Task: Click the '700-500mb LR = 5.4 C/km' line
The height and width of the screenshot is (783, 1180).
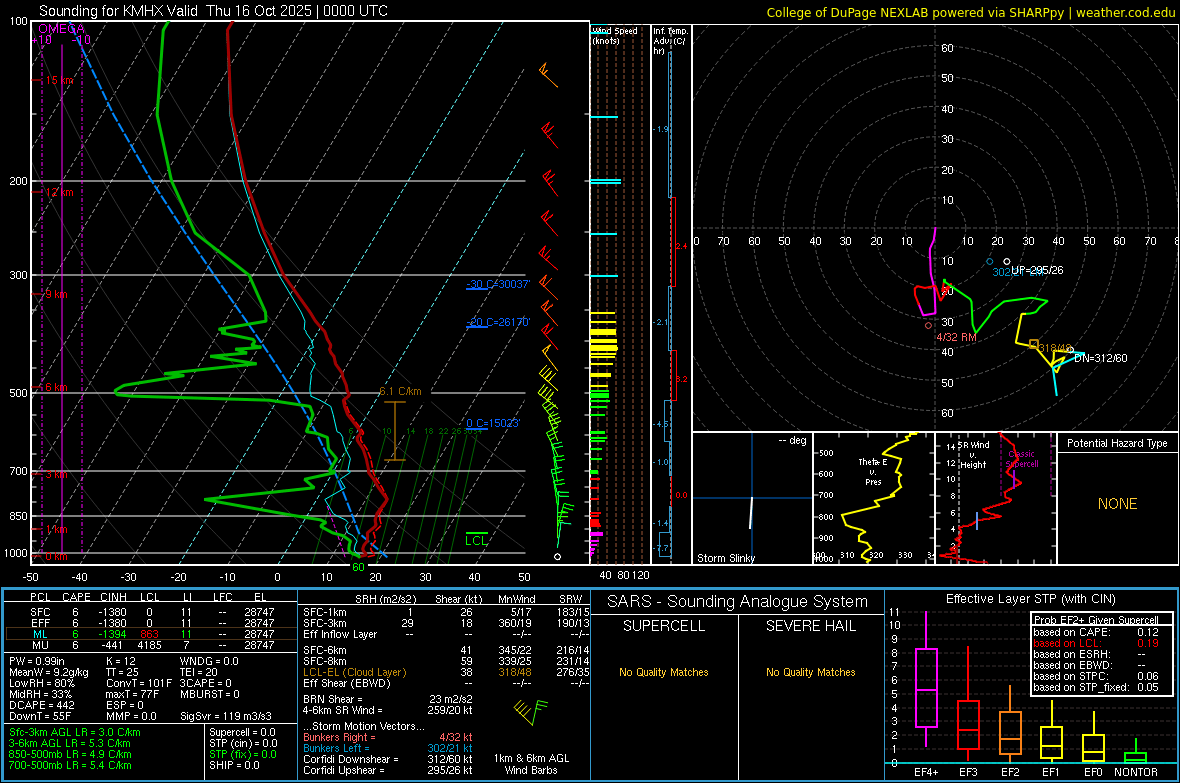Action: (x=70, y=765)
